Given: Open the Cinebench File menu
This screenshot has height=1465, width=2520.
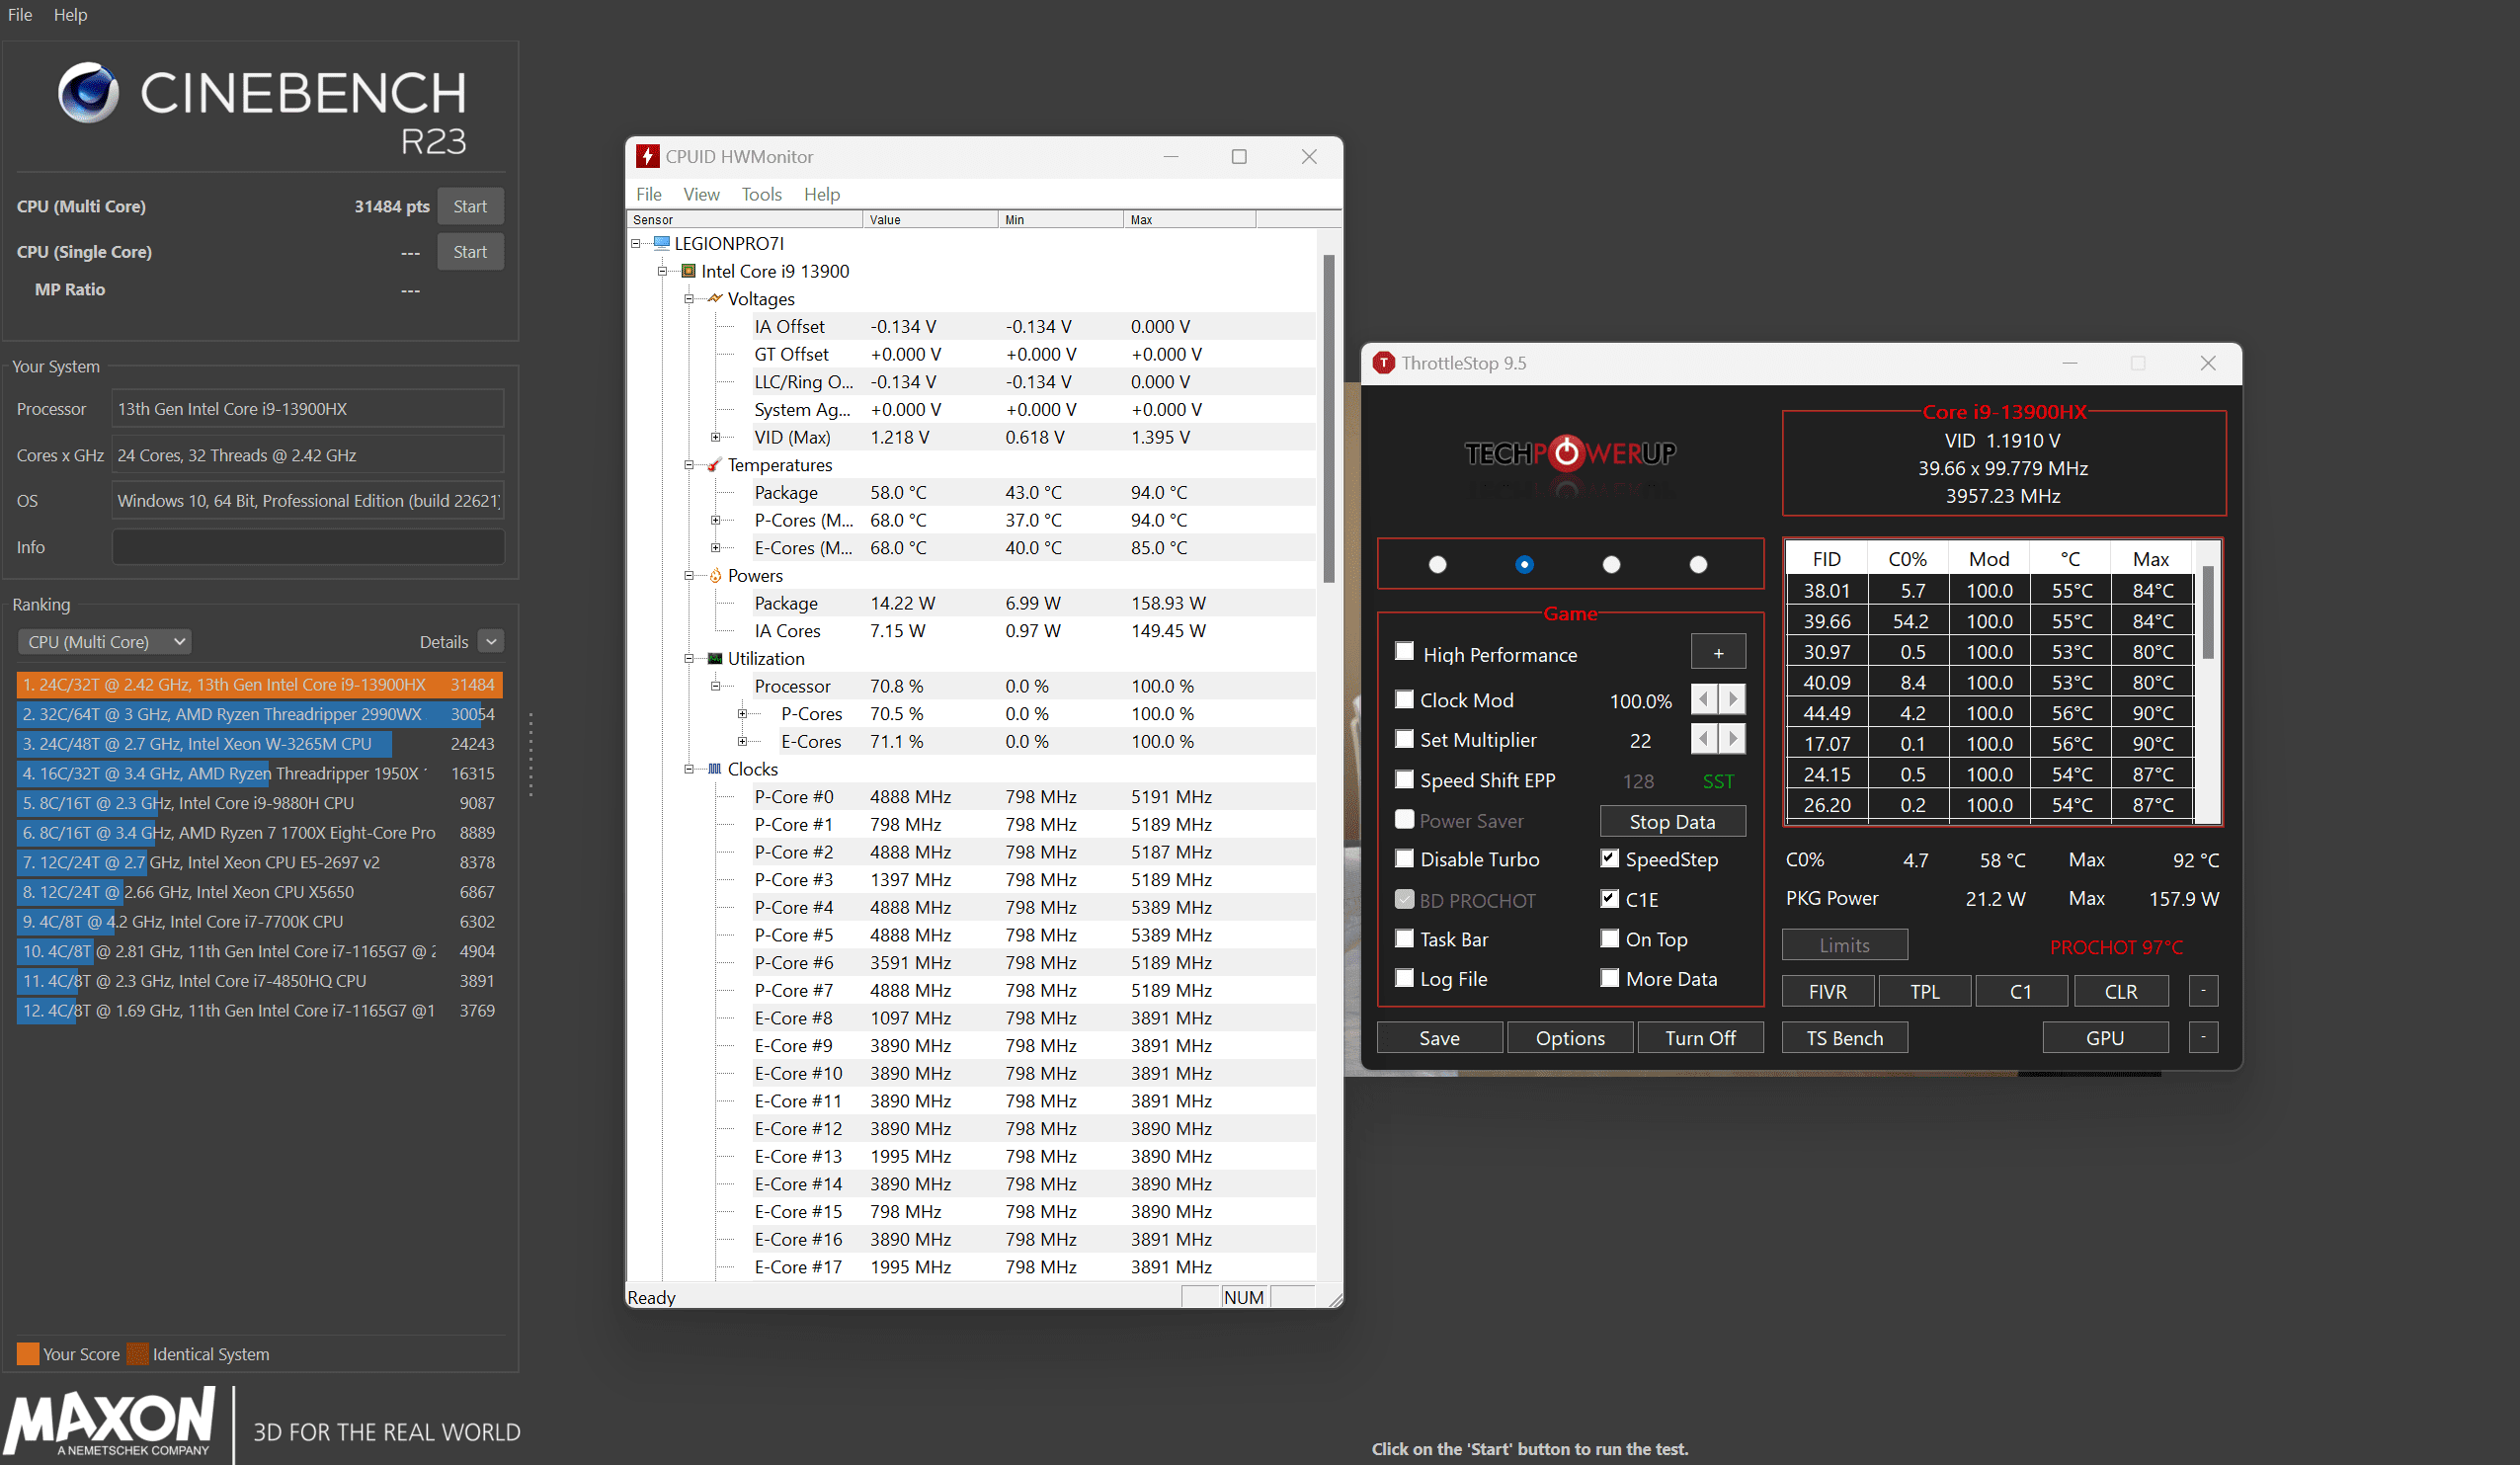Looking at the screenshot, I should click(x=20, y=15).
